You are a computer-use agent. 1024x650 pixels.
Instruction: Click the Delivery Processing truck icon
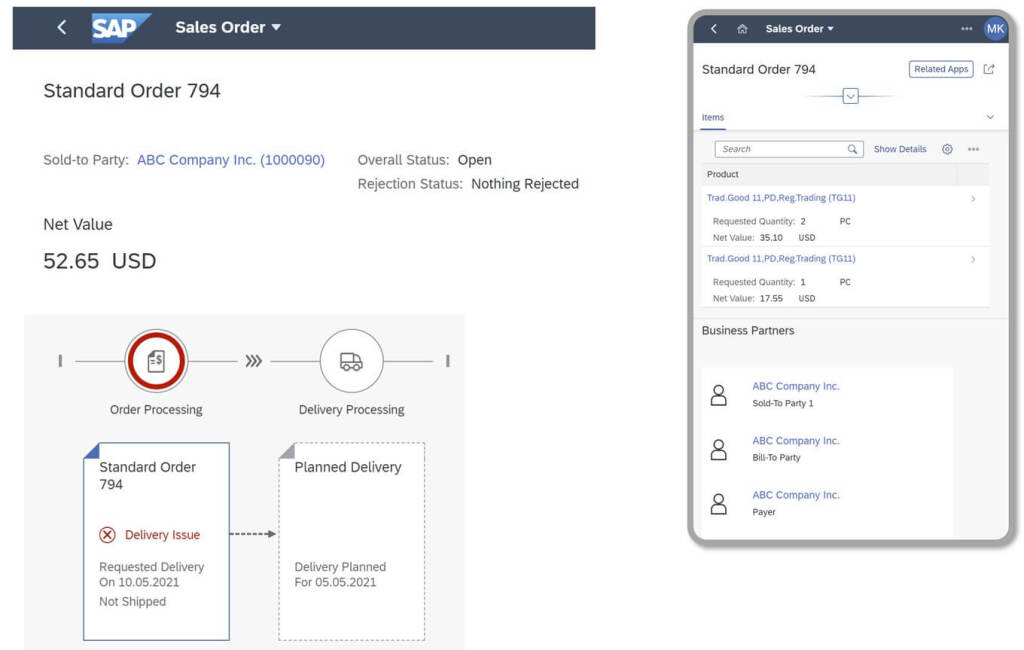click(x=351, y=361)
